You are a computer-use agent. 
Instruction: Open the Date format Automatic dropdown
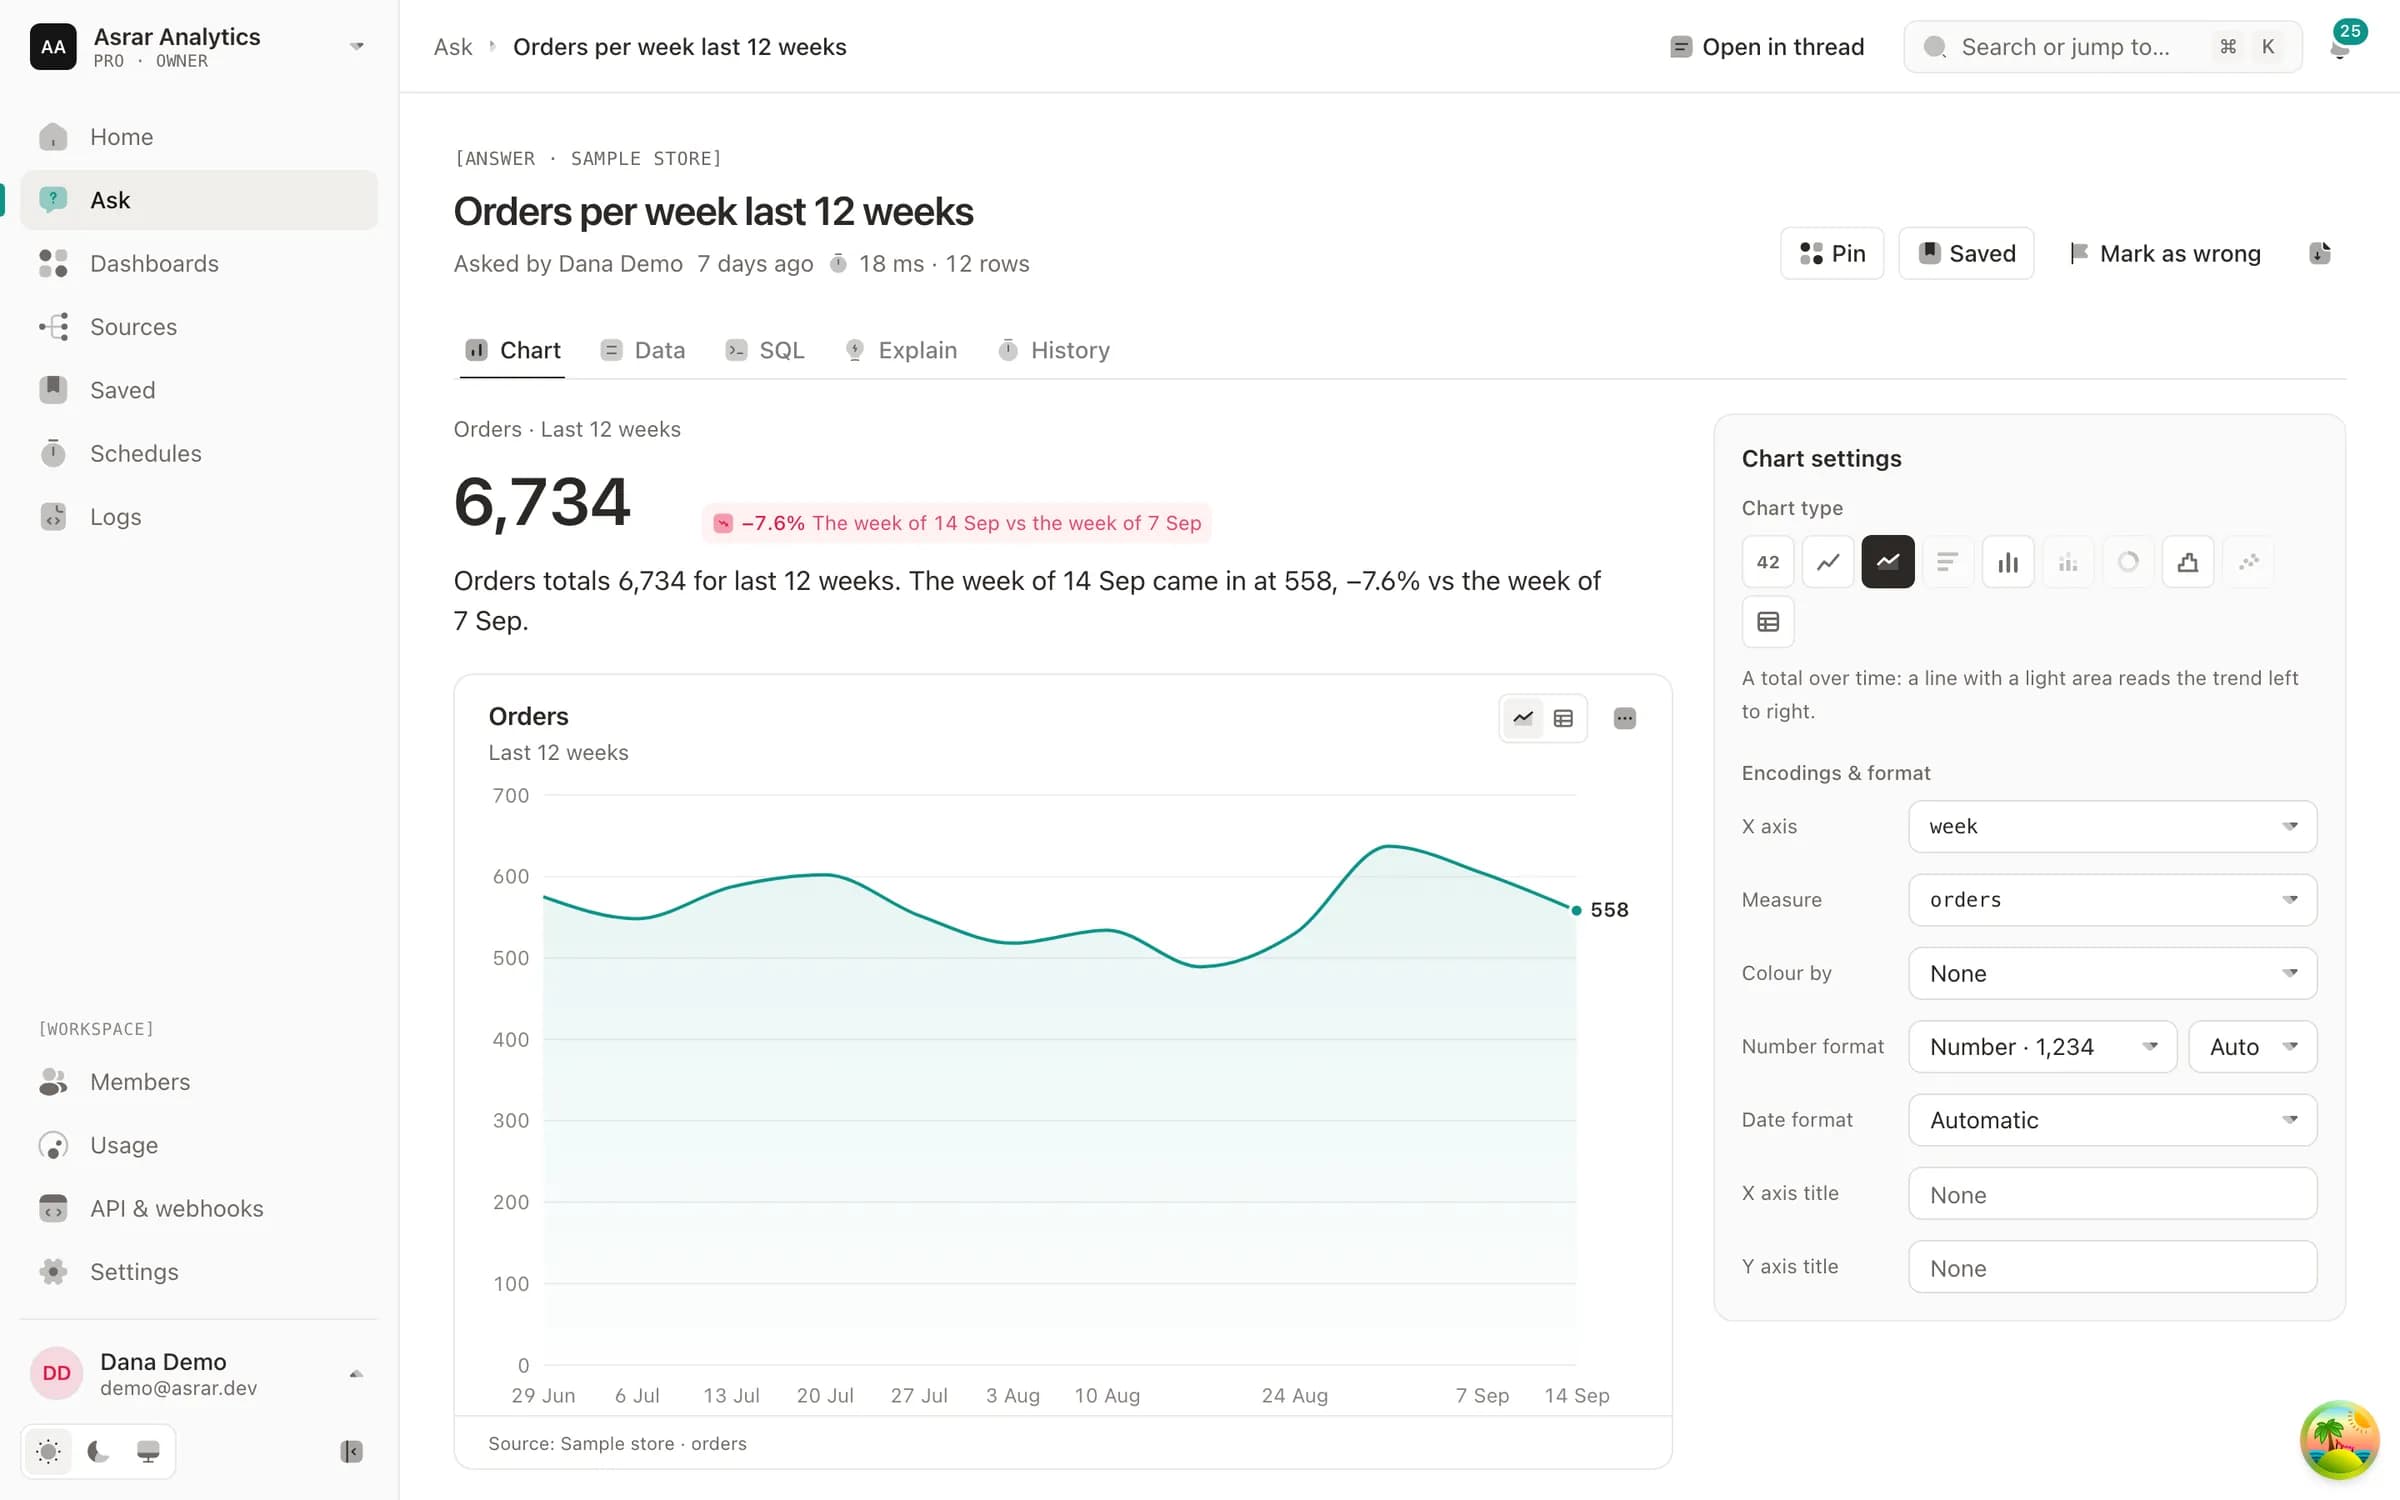(2112, 1120)
